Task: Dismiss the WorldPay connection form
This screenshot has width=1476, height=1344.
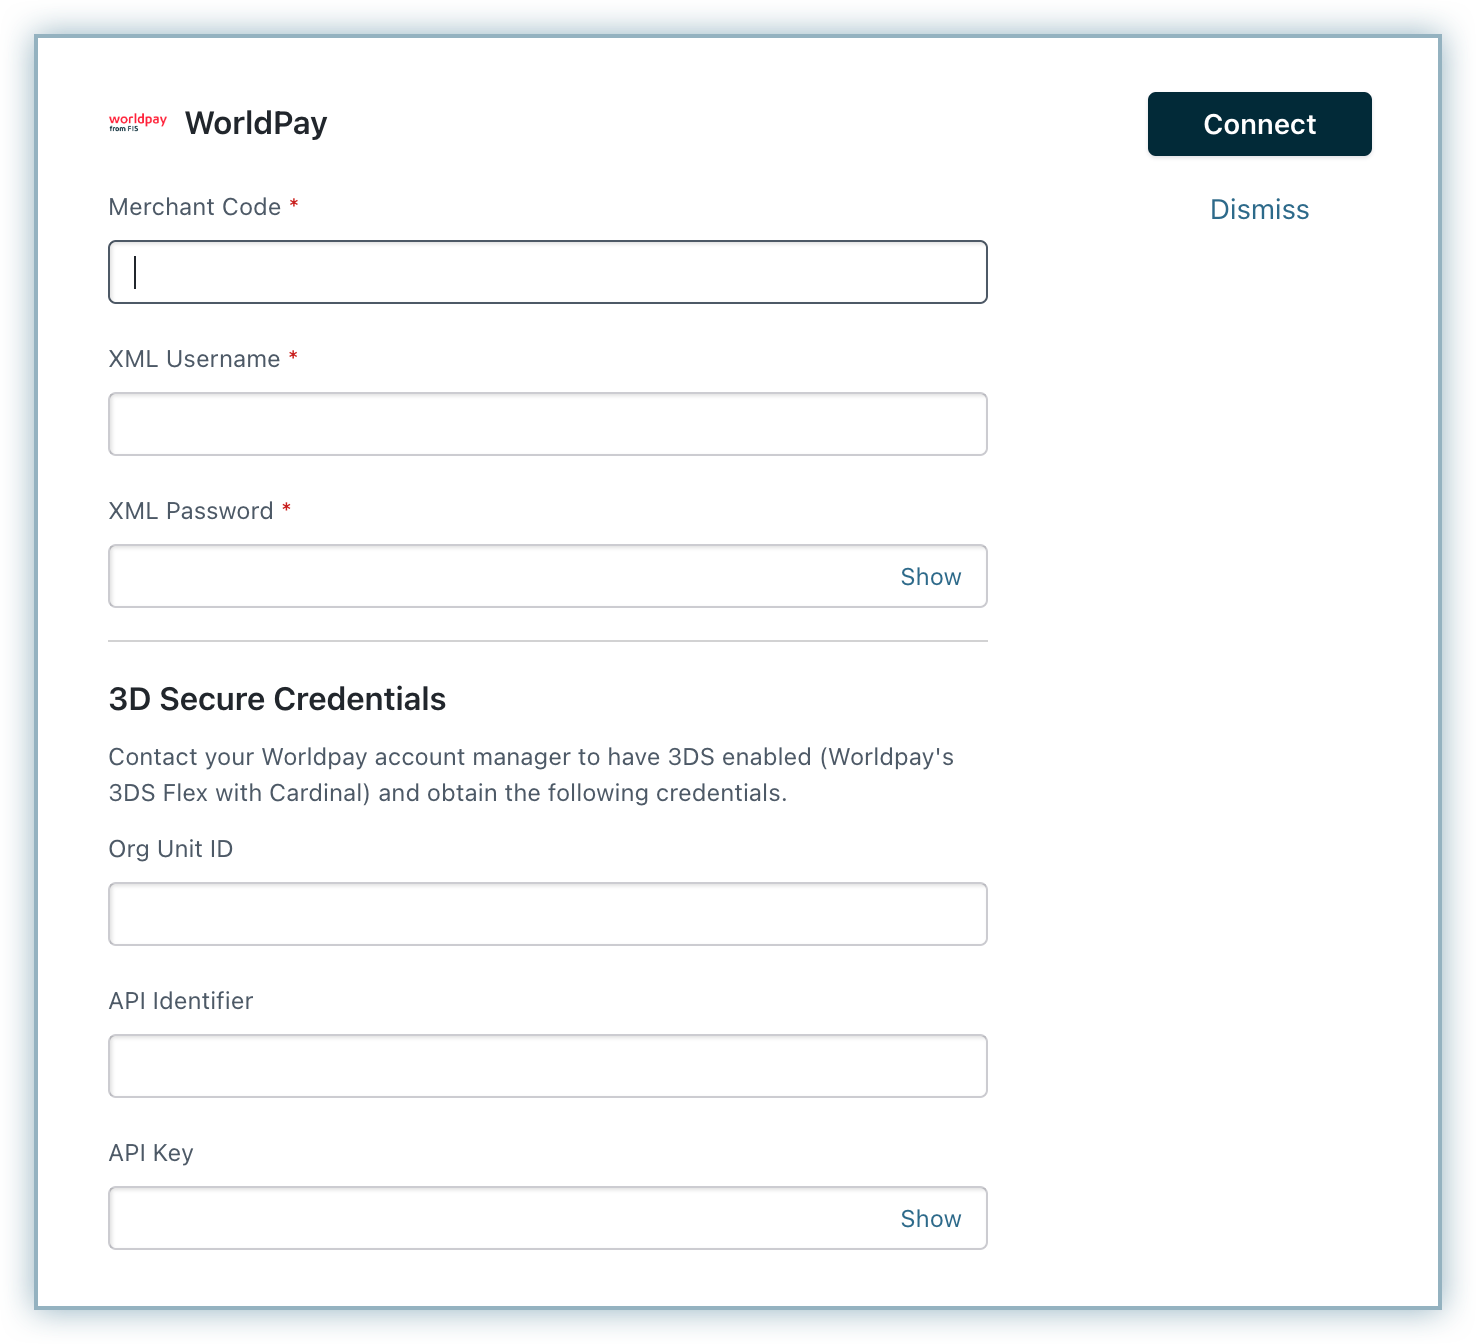Action: click(1259, 209)
